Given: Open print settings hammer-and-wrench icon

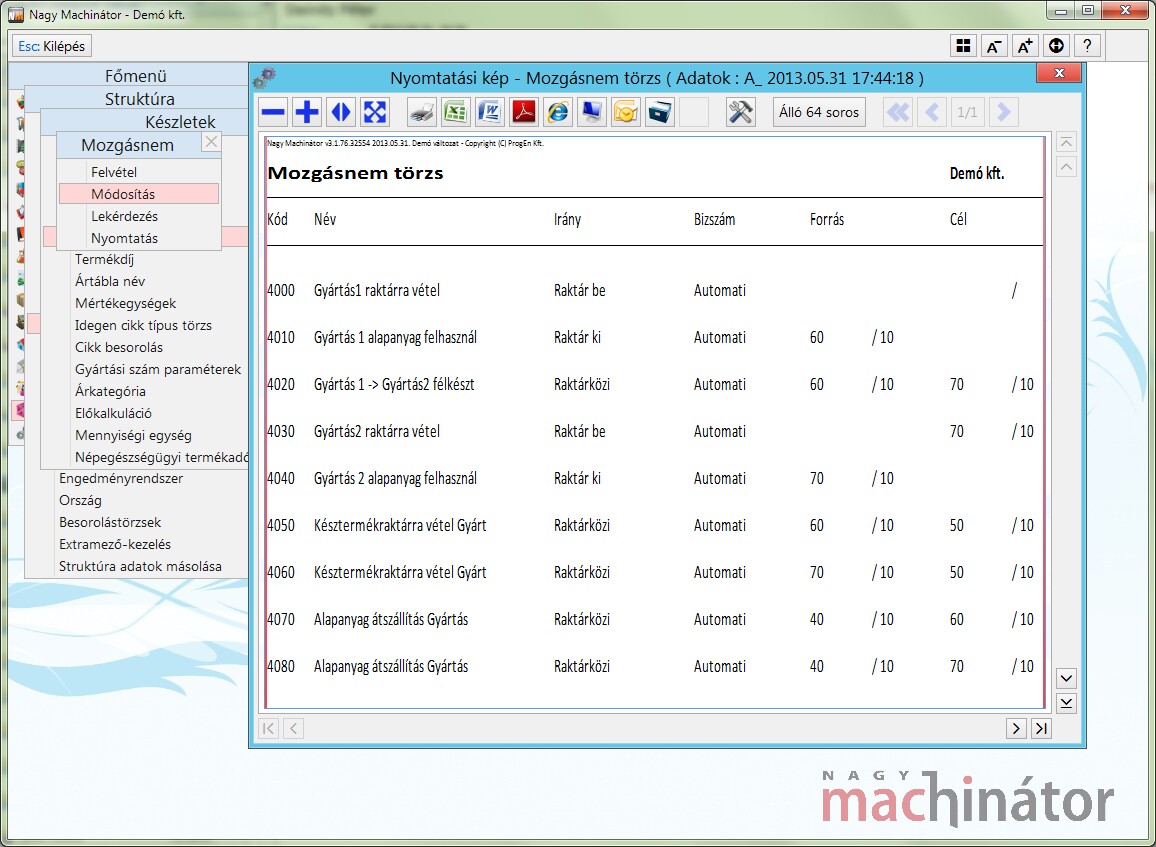Looking at the screenshot, I should click(x=741, y=112).
